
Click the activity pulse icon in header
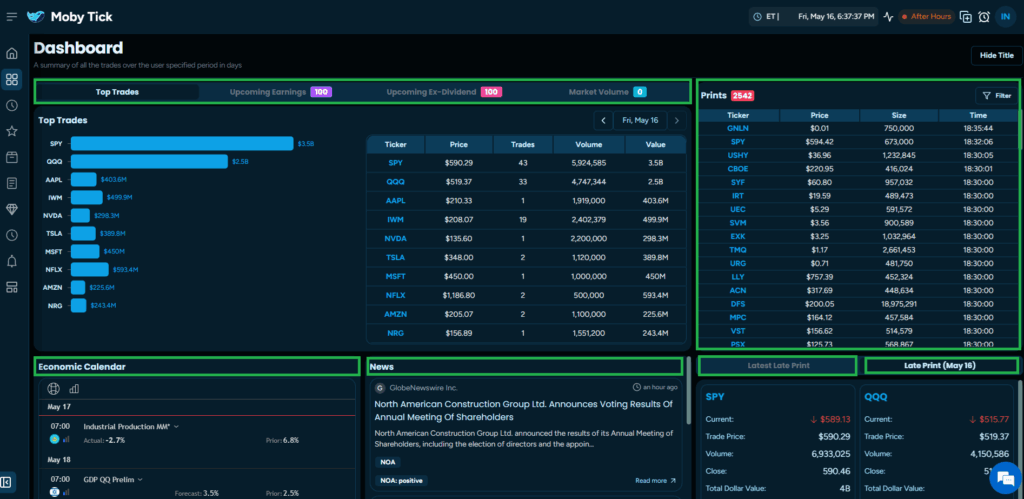tap(888, 16)
